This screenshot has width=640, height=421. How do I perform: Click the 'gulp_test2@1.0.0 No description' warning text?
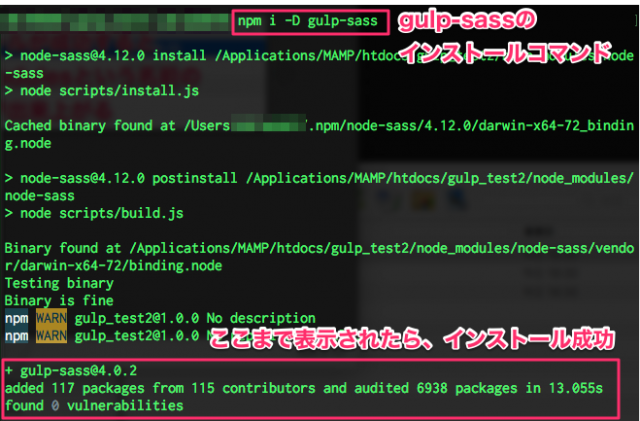point(195,318)
